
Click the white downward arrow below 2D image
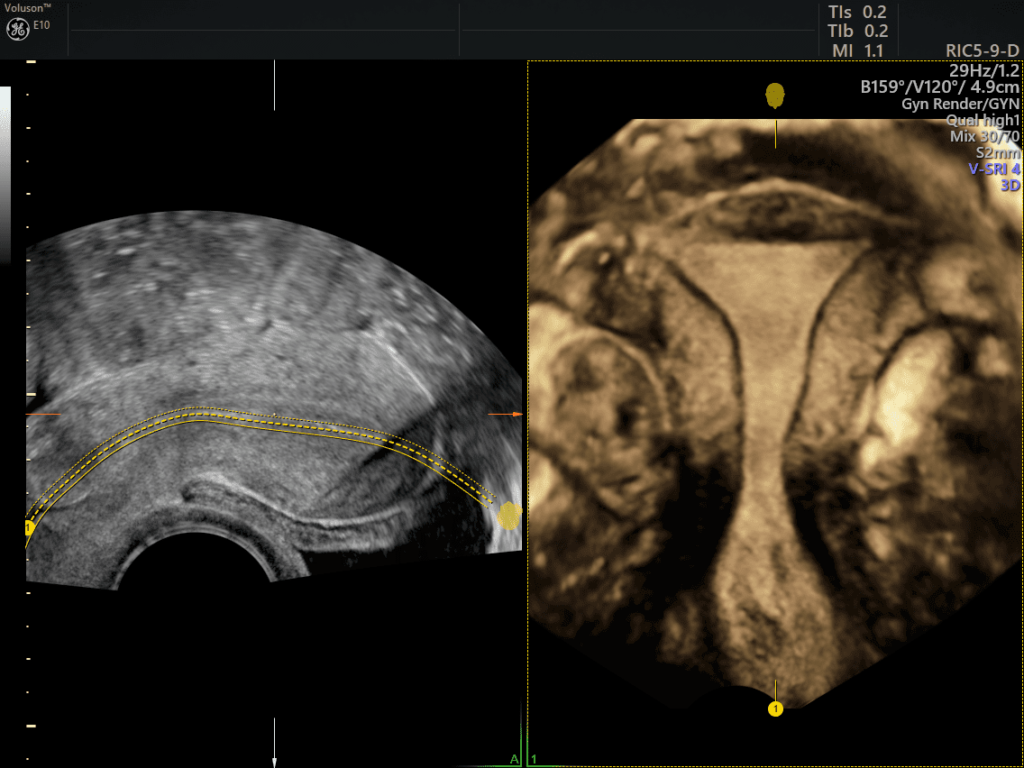point(275,757)
